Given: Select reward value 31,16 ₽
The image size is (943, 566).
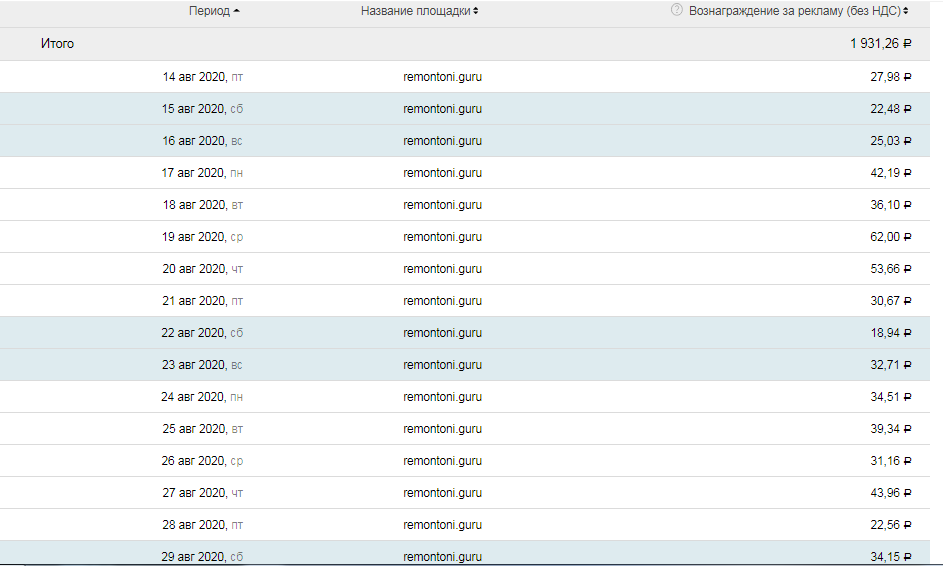Looking at the screenshot, I should pos(891,460).
